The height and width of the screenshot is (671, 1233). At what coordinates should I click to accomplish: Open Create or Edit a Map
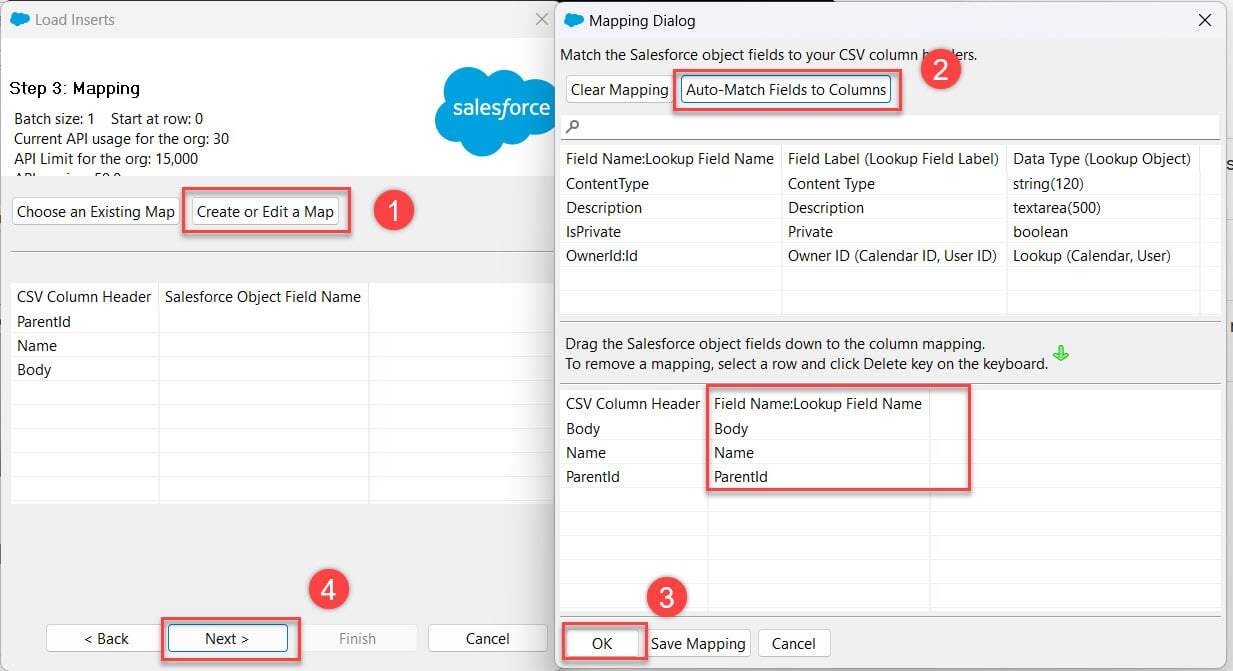point(265,212)
